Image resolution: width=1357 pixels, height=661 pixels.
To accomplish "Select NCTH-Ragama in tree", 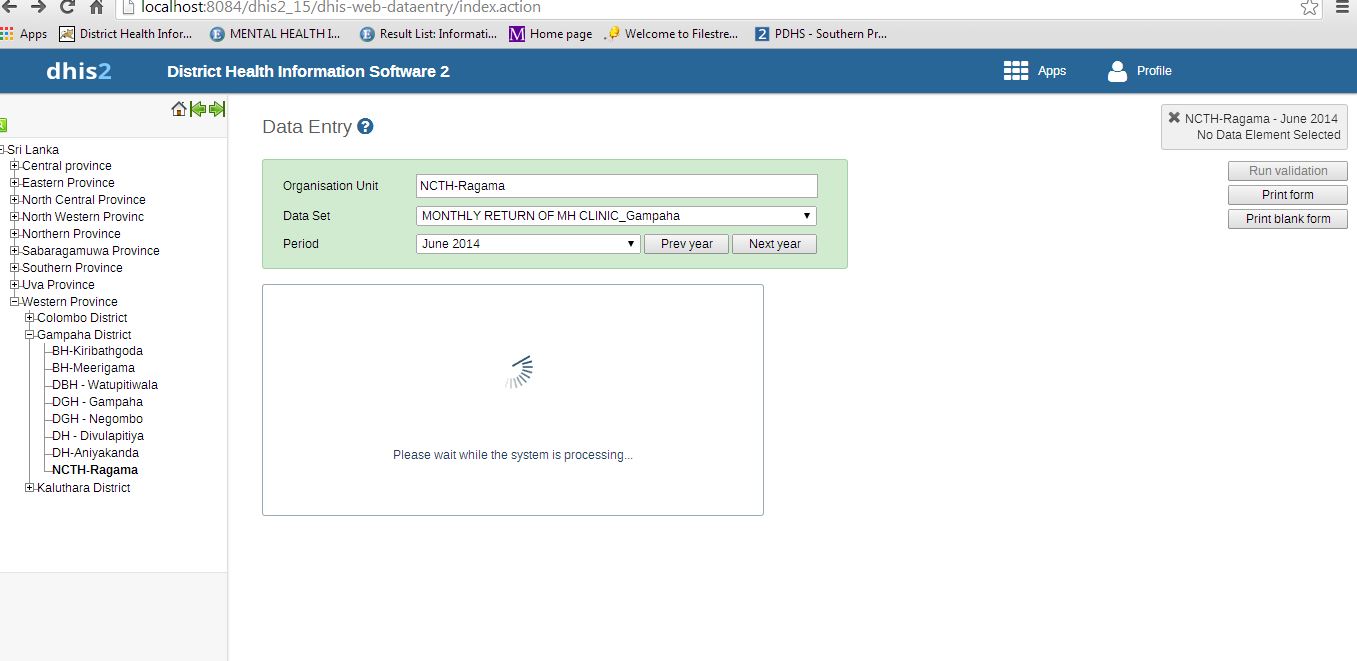I will pos(95,470).
